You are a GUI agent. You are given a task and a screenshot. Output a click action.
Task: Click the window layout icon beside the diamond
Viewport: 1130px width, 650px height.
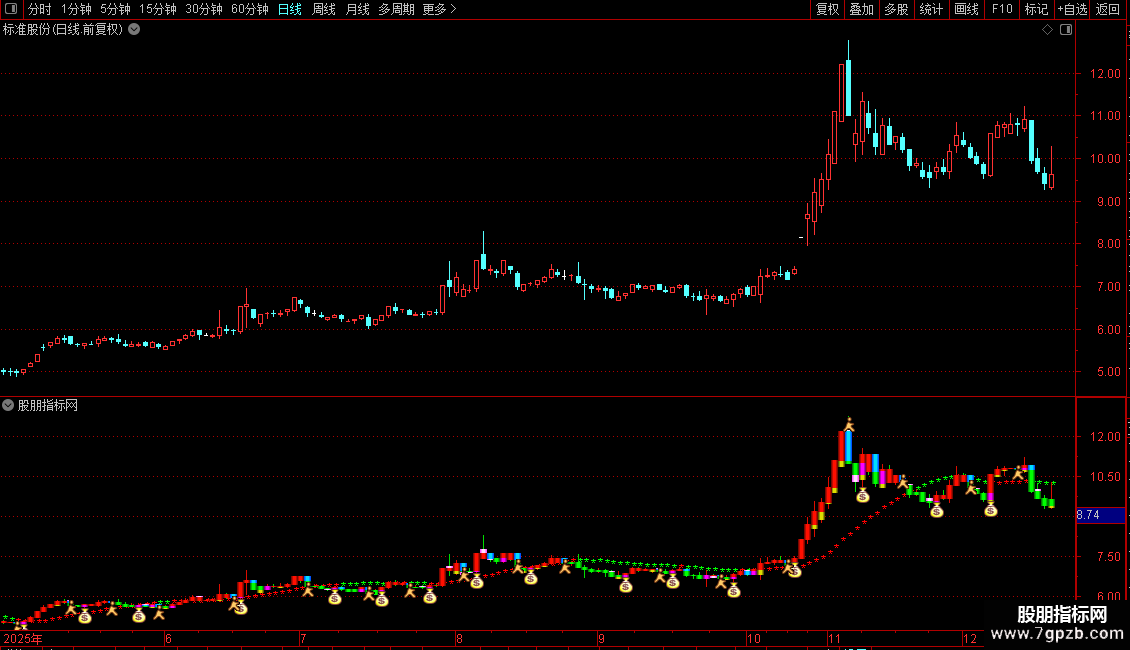pos(1066,30)
